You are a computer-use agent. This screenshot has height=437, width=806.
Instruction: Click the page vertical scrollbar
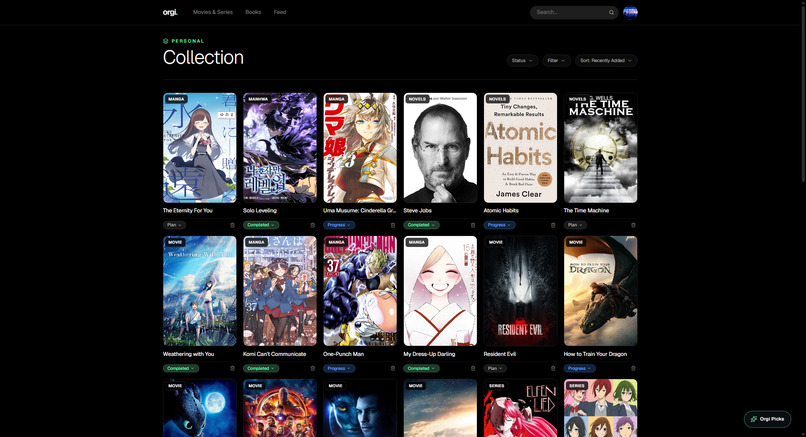[803, 93]
